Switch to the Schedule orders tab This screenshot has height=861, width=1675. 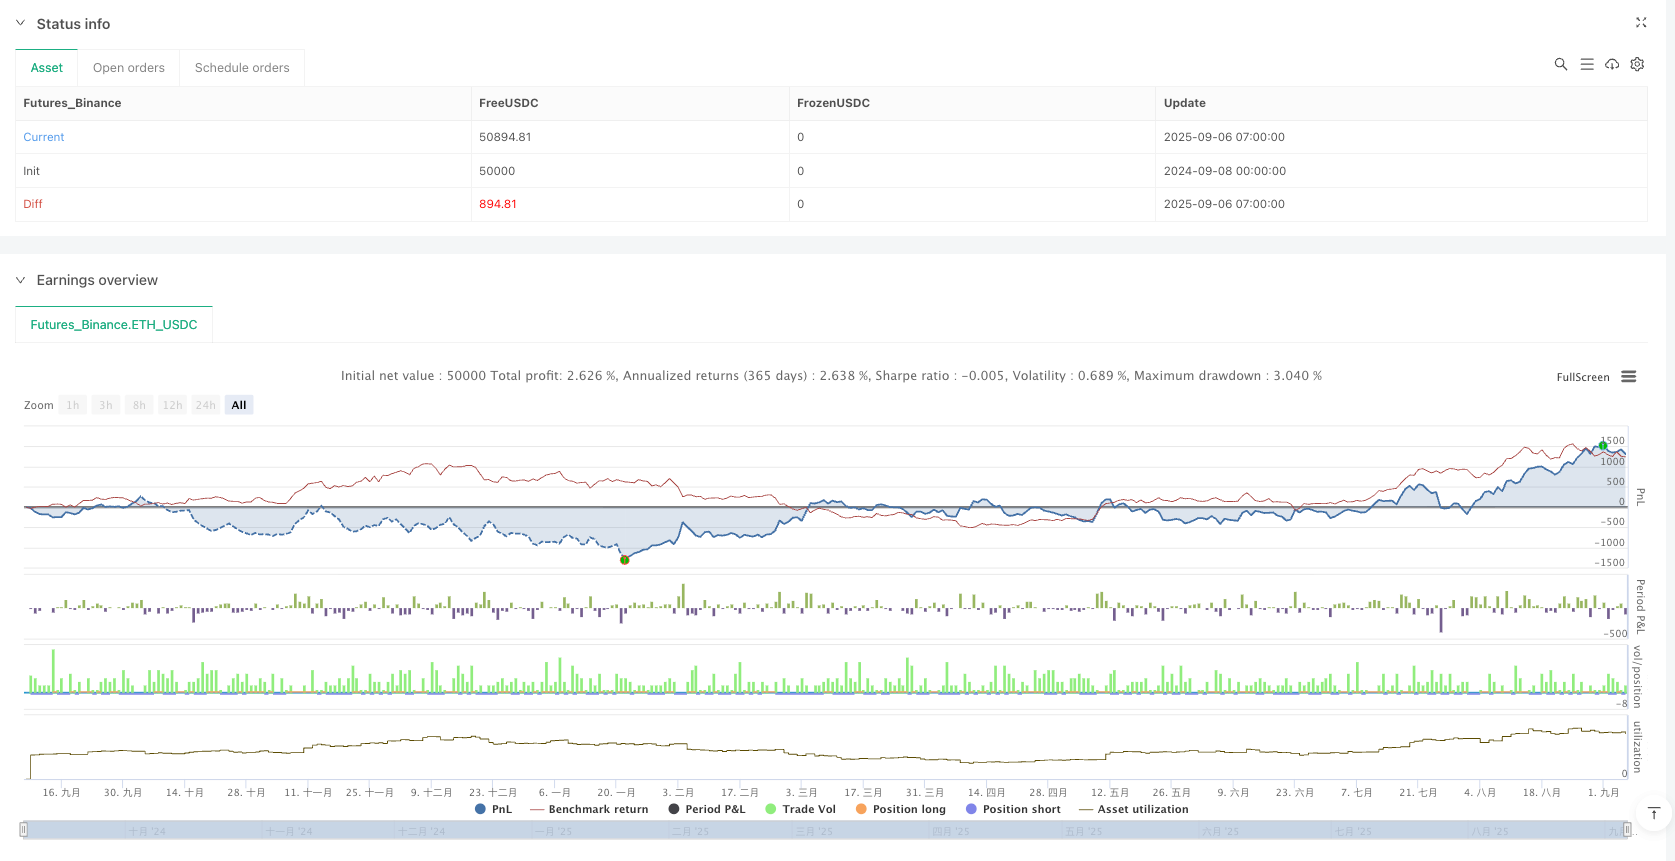click(x=242, y=68)
